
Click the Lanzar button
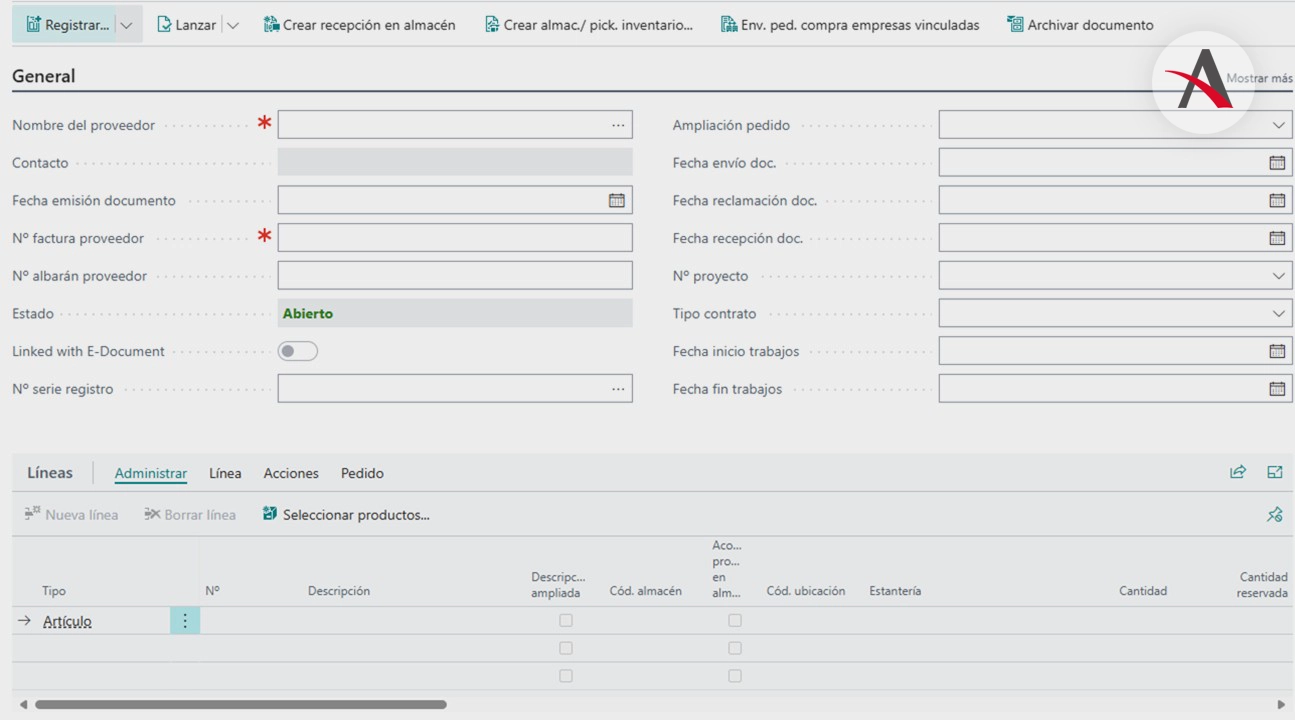pyautogui.click(x=186, y=25)
